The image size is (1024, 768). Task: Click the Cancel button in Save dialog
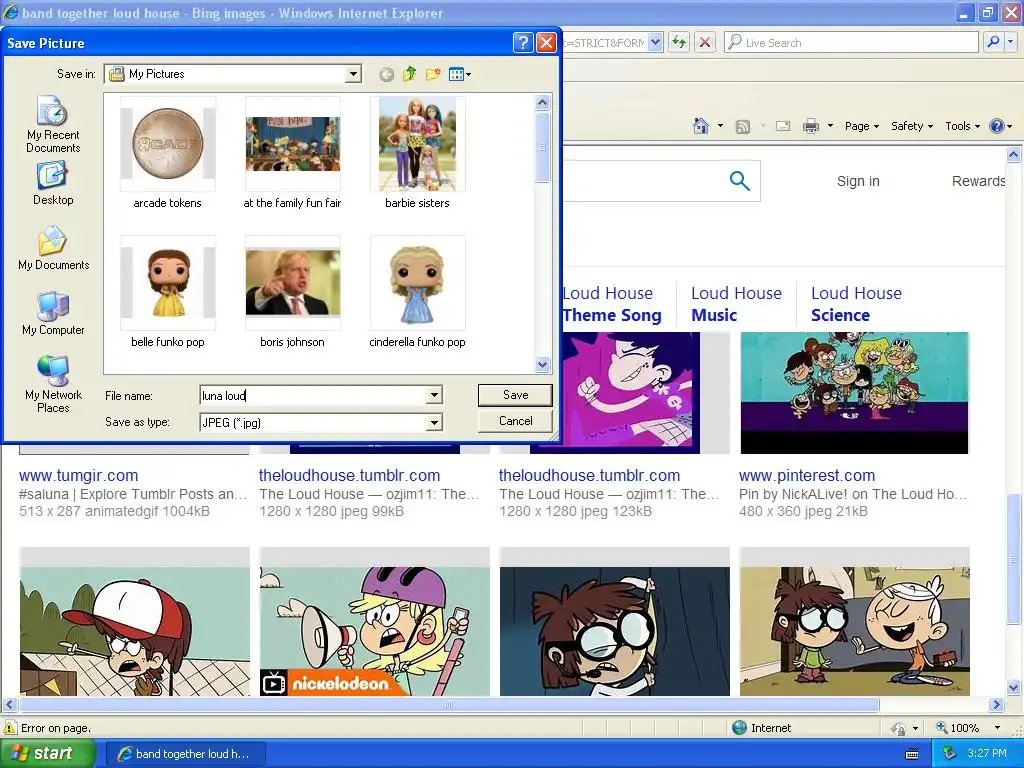[515, 421]
